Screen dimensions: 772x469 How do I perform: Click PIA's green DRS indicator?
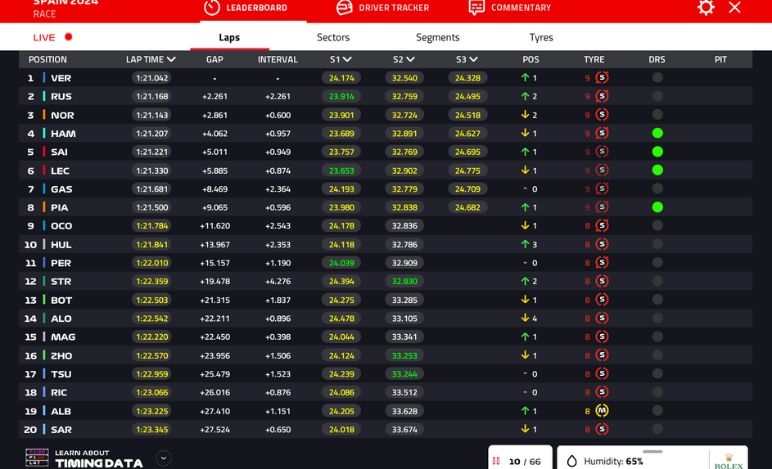pyautogui.click(x=657, y=208)
